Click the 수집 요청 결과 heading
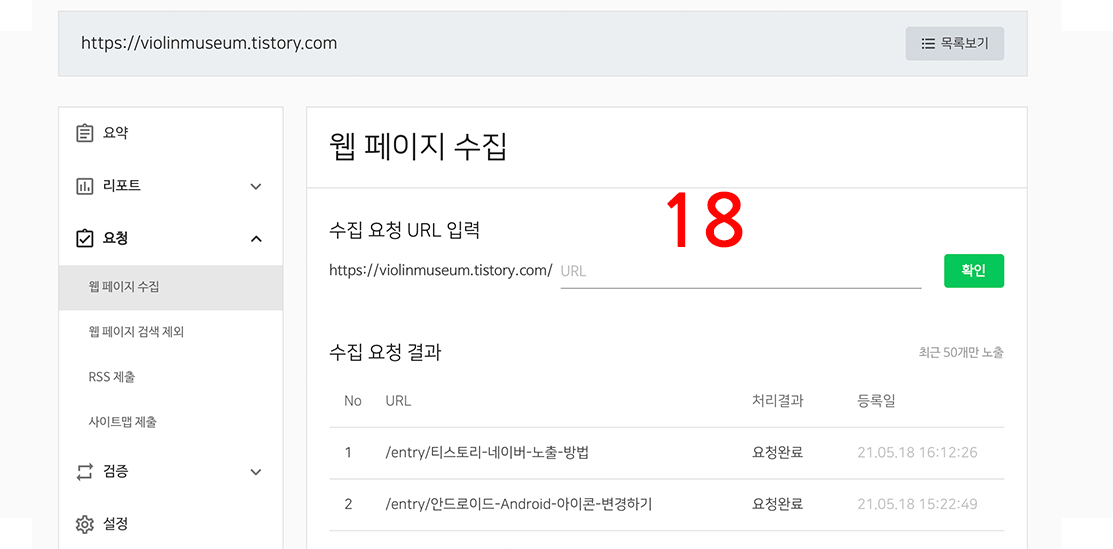Screen dimensions: 1113x549 [x=385, y=352]
